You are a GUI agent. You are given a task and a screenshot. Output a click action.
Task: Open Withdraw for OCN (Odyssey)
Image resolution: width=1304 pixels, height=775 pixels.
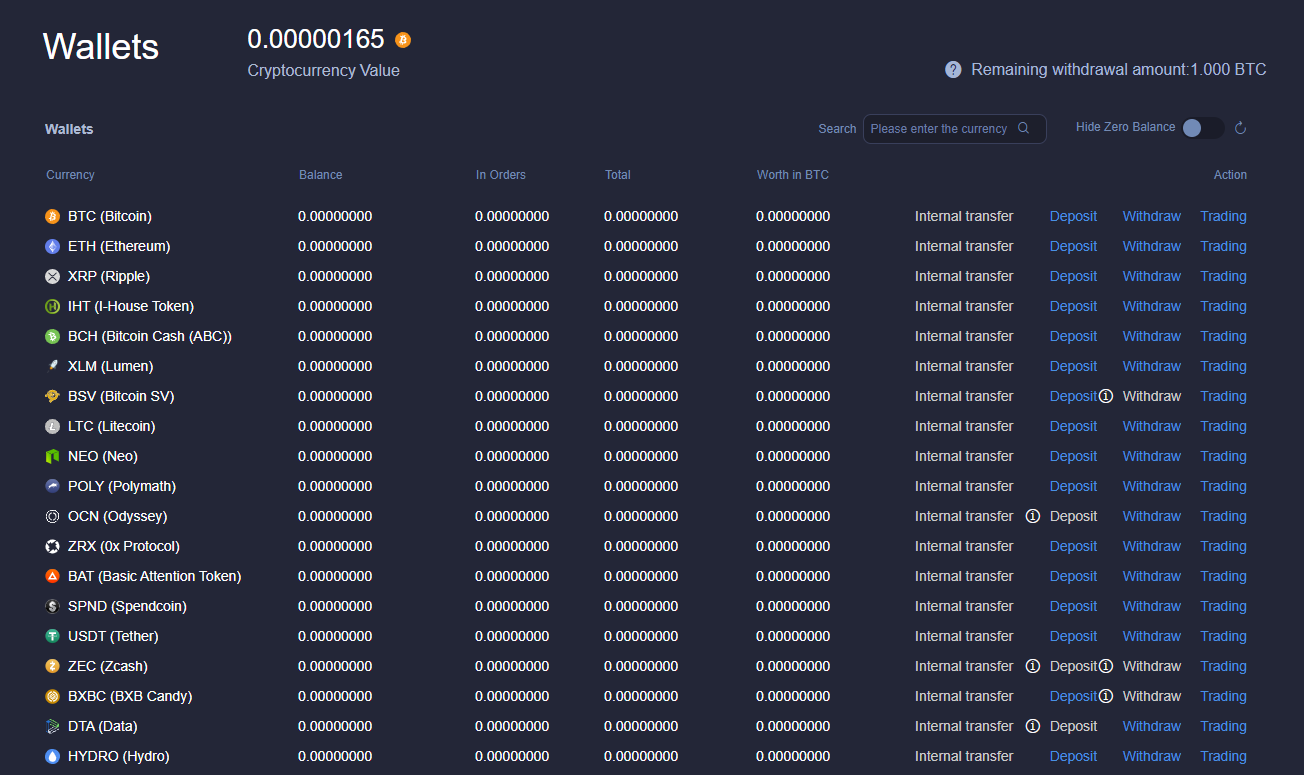tap(1152, 516)
